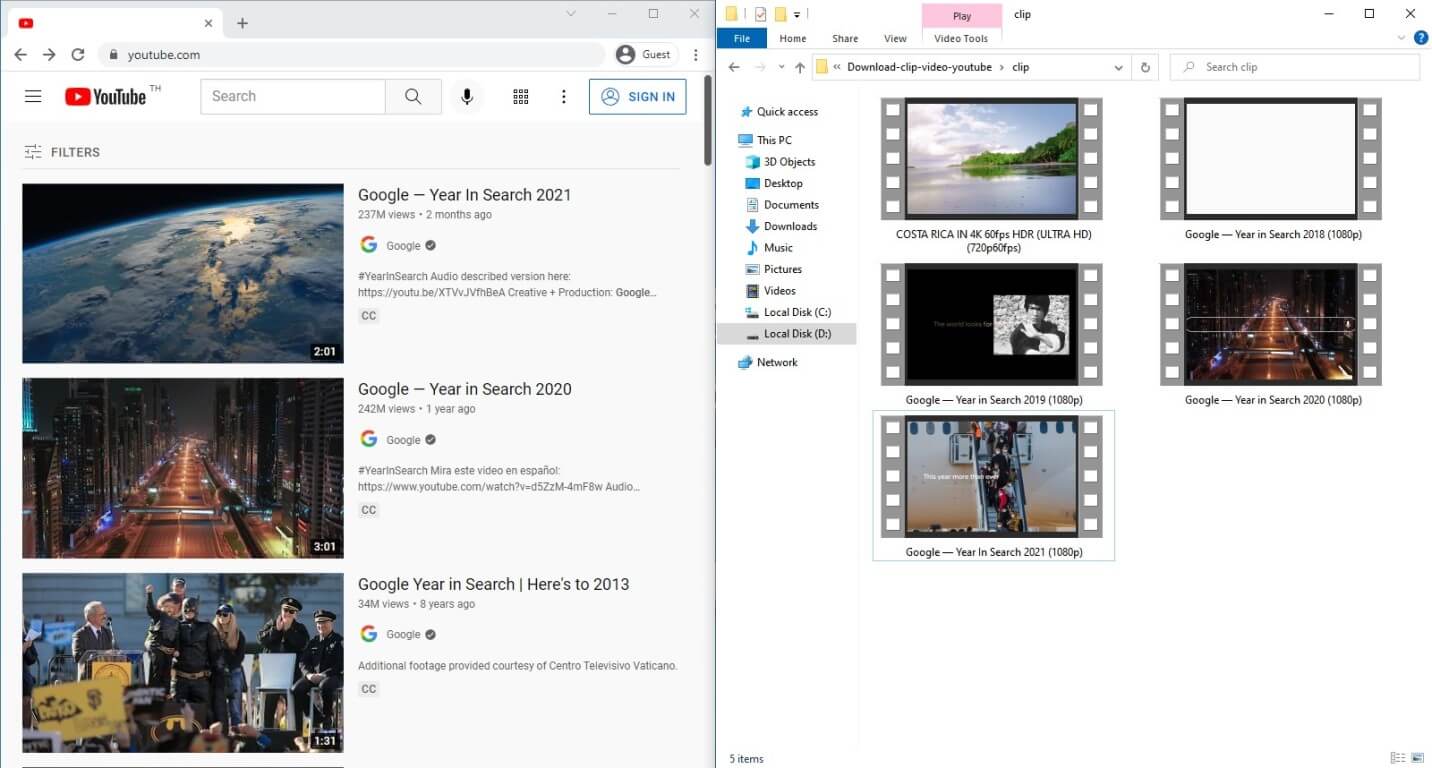The height and width of the screenshot is (768, 1432).
Task: Go forward in Chrome browser
Action: pos(49,55)
